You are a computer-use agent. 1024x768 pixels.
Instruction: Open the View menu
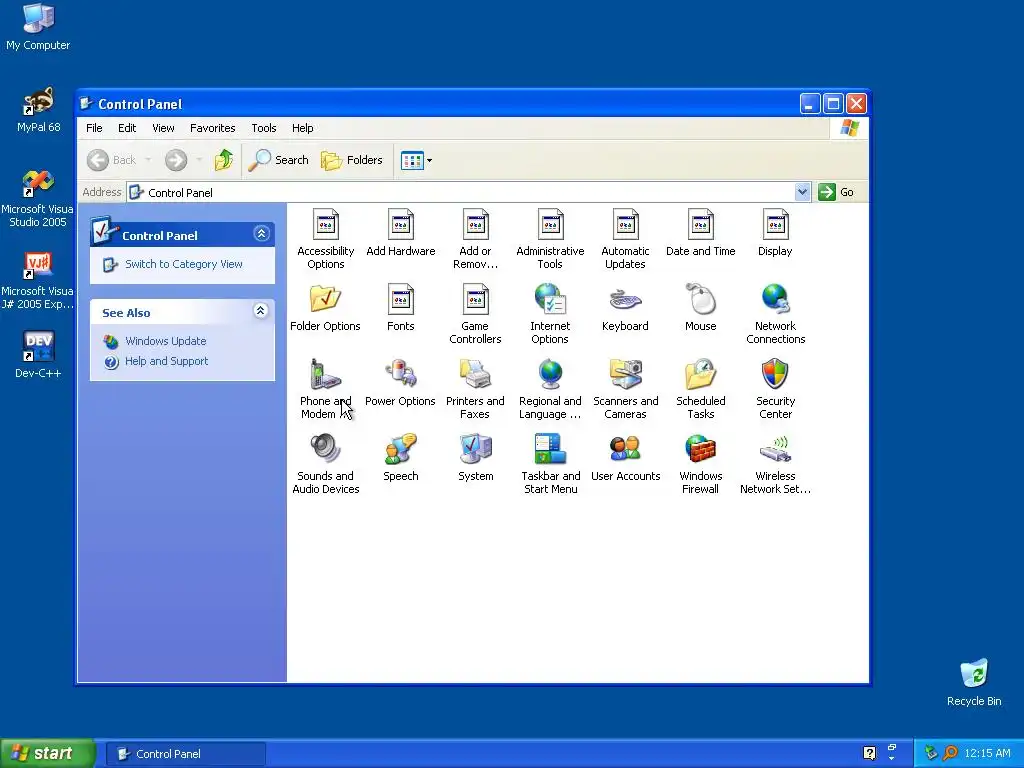[x=163, y=128]
